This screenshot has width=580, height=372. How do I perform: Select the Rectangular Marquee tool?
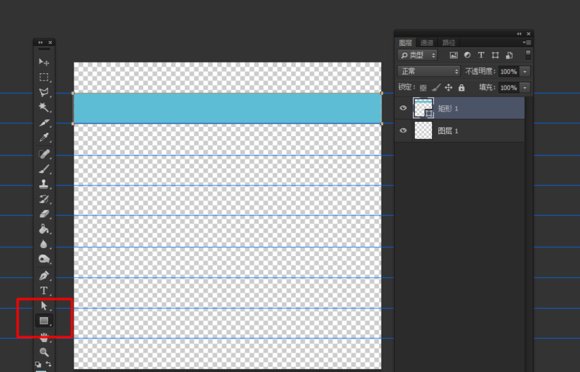coord(44,77)
